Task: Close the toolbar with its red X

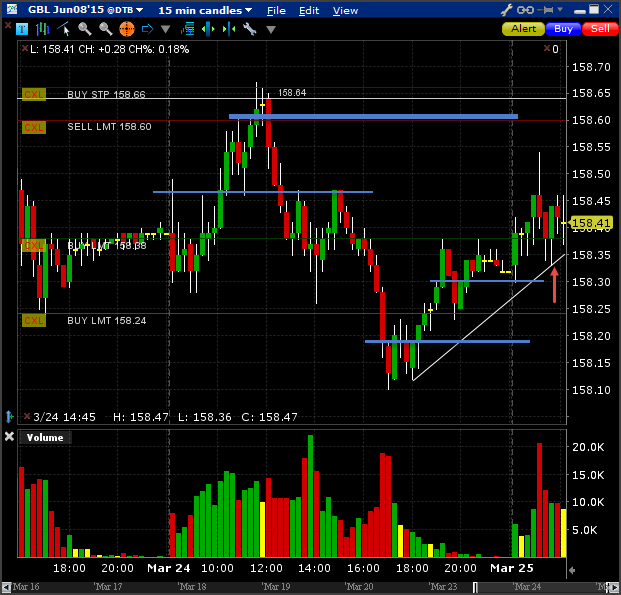Action: point(8,25)
